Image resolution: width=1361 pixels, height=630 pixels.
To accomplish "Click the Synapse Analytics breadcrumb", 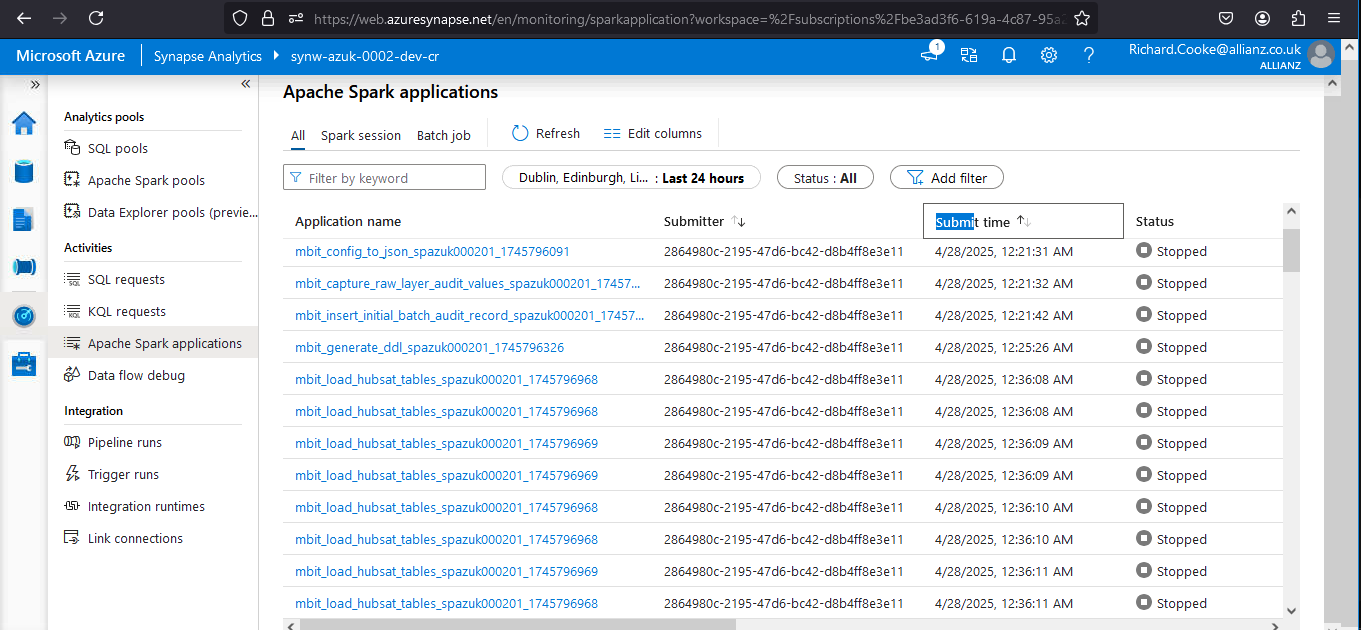I will (208, 56).
